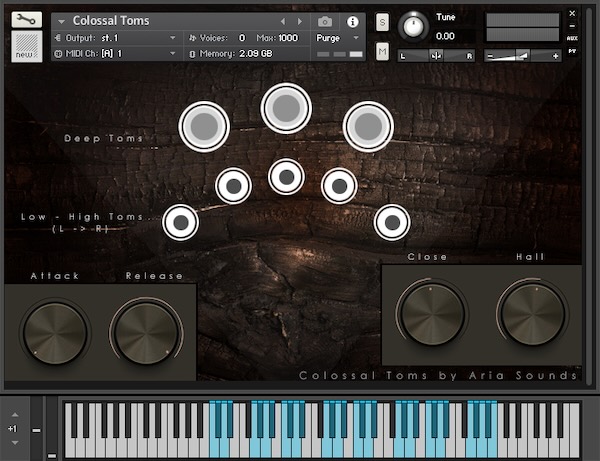Viewport: 600px width, 461px height.
Task: Collapse the Colossal Toms instrument header arrow
Action: tap(61, 21)
